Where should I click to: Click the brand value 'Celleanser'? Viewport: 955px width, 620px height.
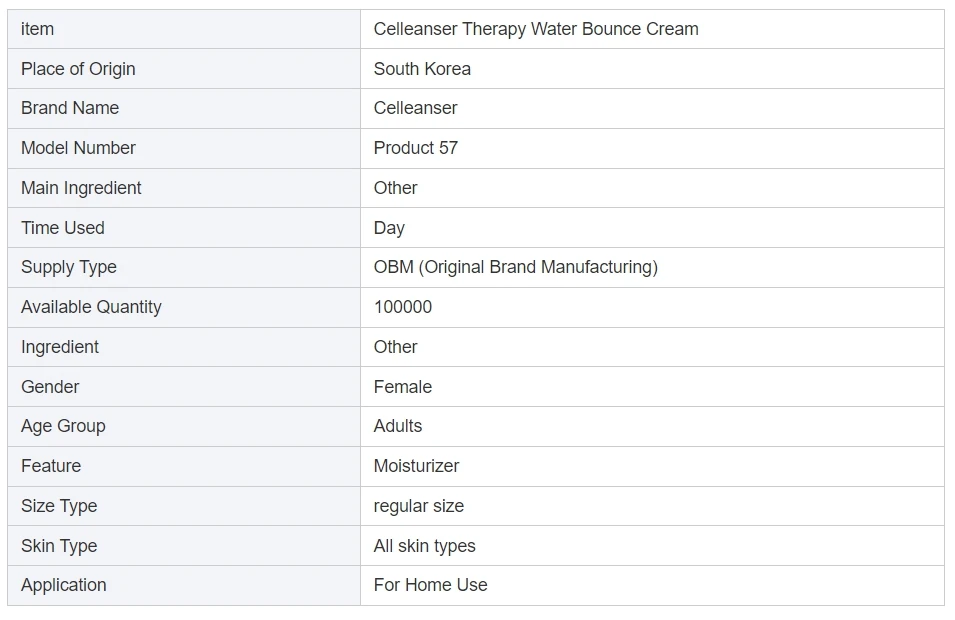click(x=415, y=108)
